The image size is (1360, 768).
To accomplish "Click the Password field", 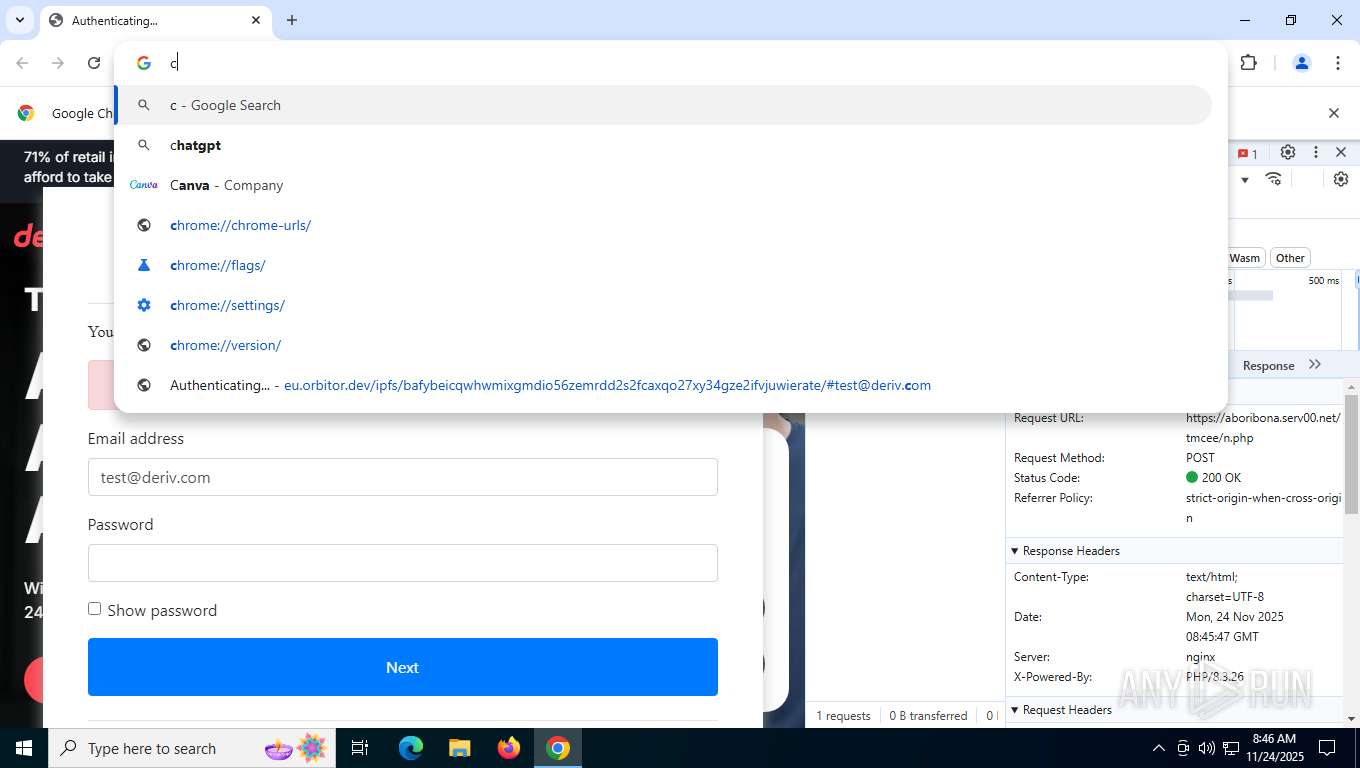I will coord(403,563).
